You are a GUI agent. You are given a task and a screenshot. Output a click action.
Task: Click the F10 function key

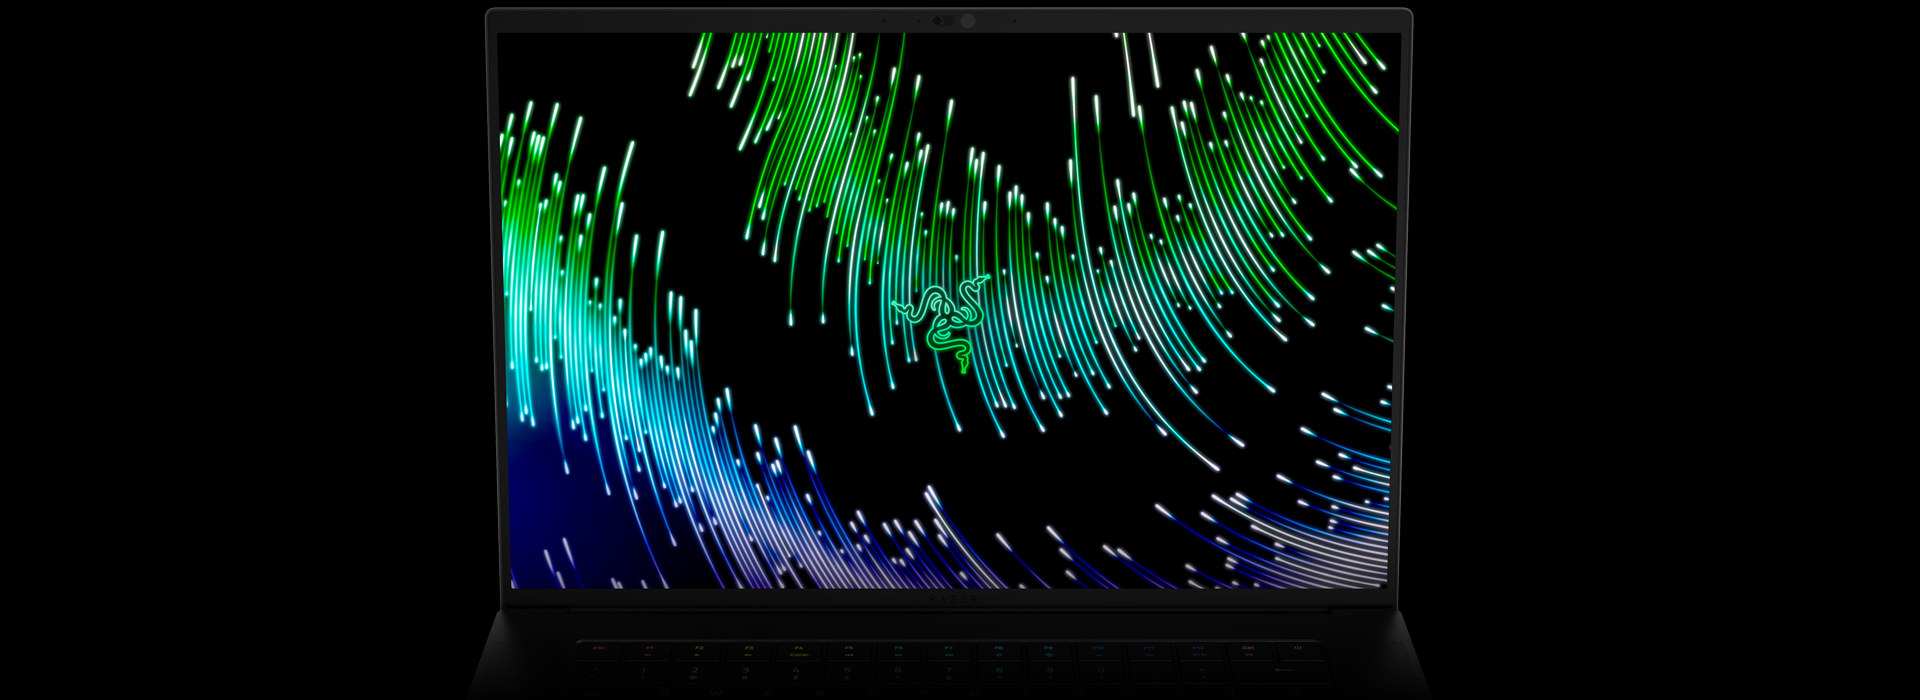click(x=1098, y=650)
